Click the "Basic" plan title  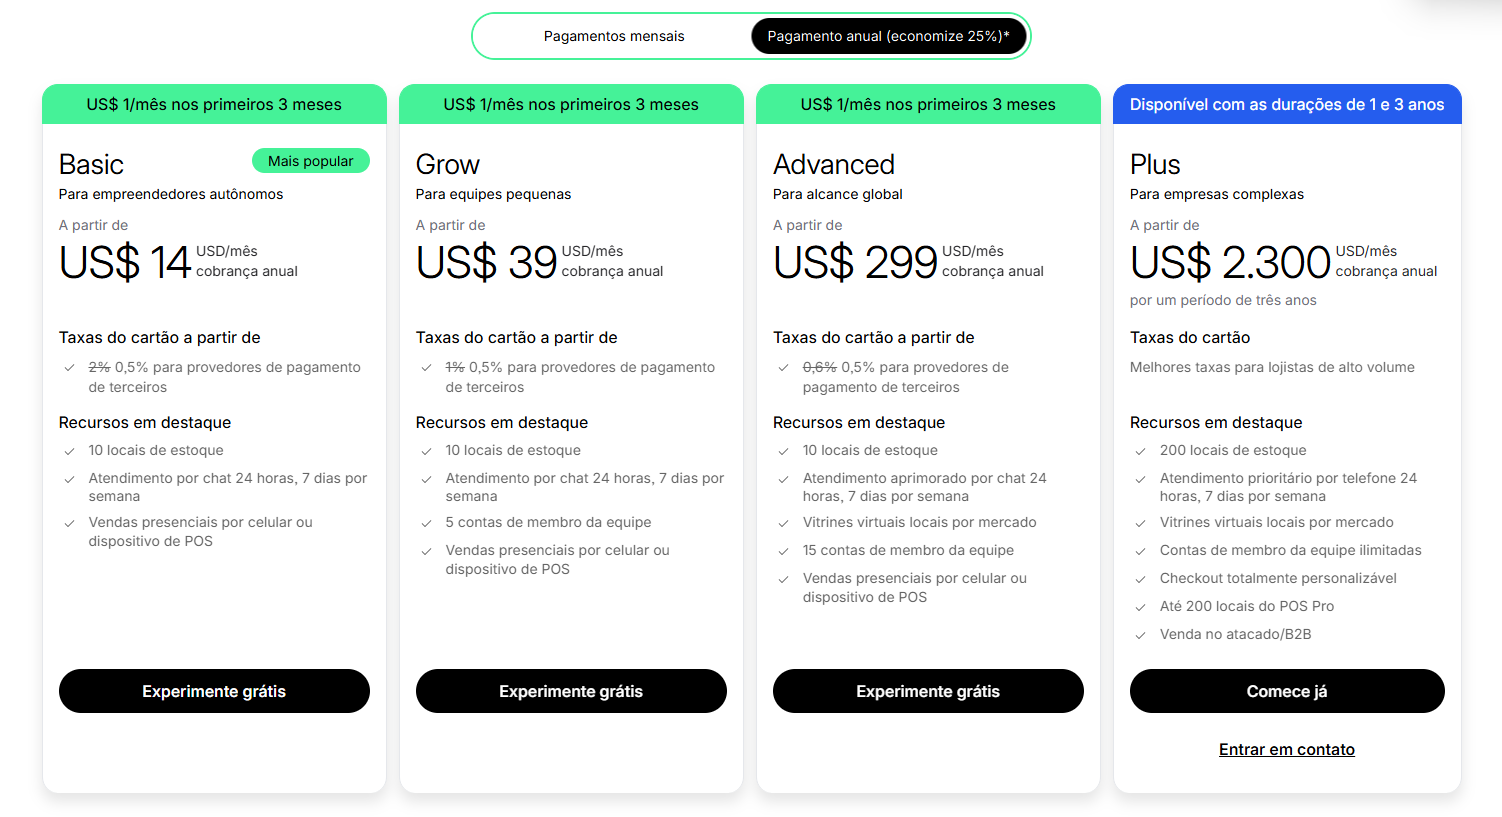tap(89, 164)
